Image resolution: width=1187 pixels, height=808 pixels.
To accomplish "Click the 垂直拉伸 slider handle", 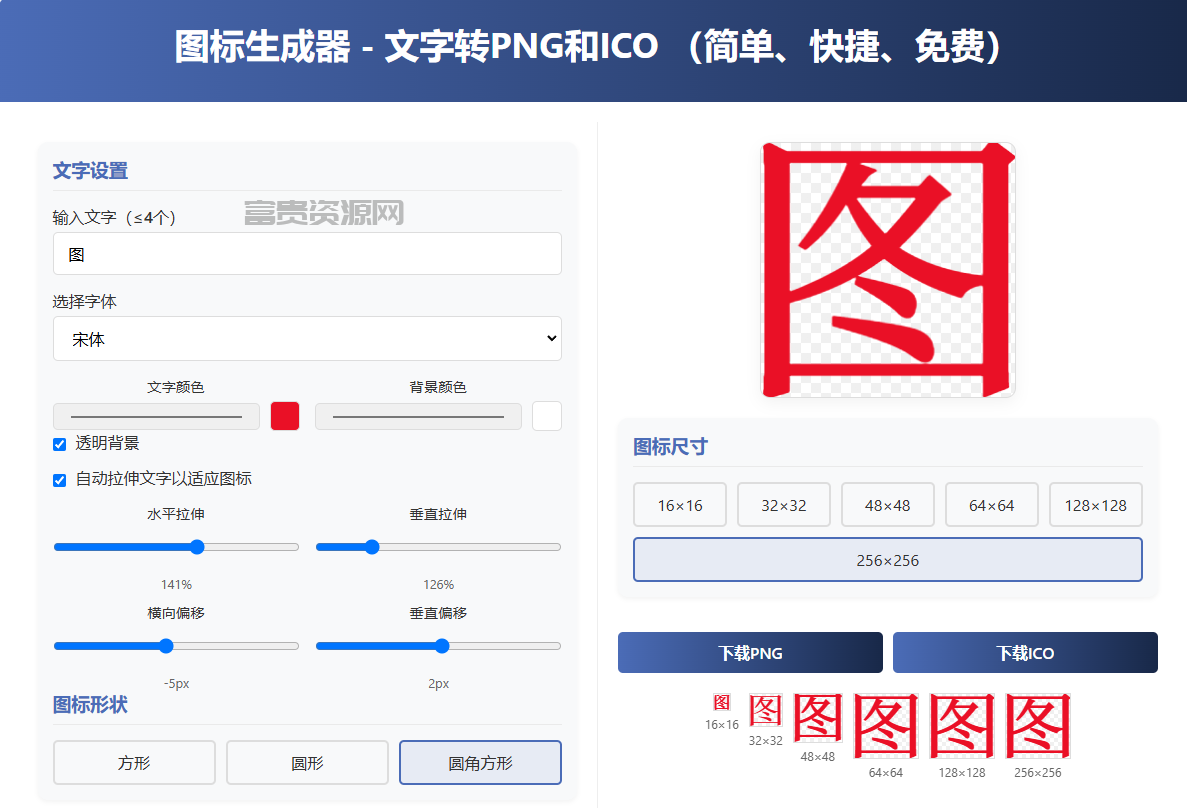I will tap(372, 547).
